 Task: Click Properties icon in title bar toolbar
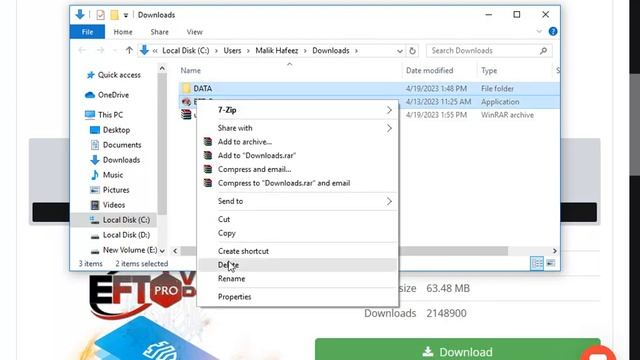[100, 15]
